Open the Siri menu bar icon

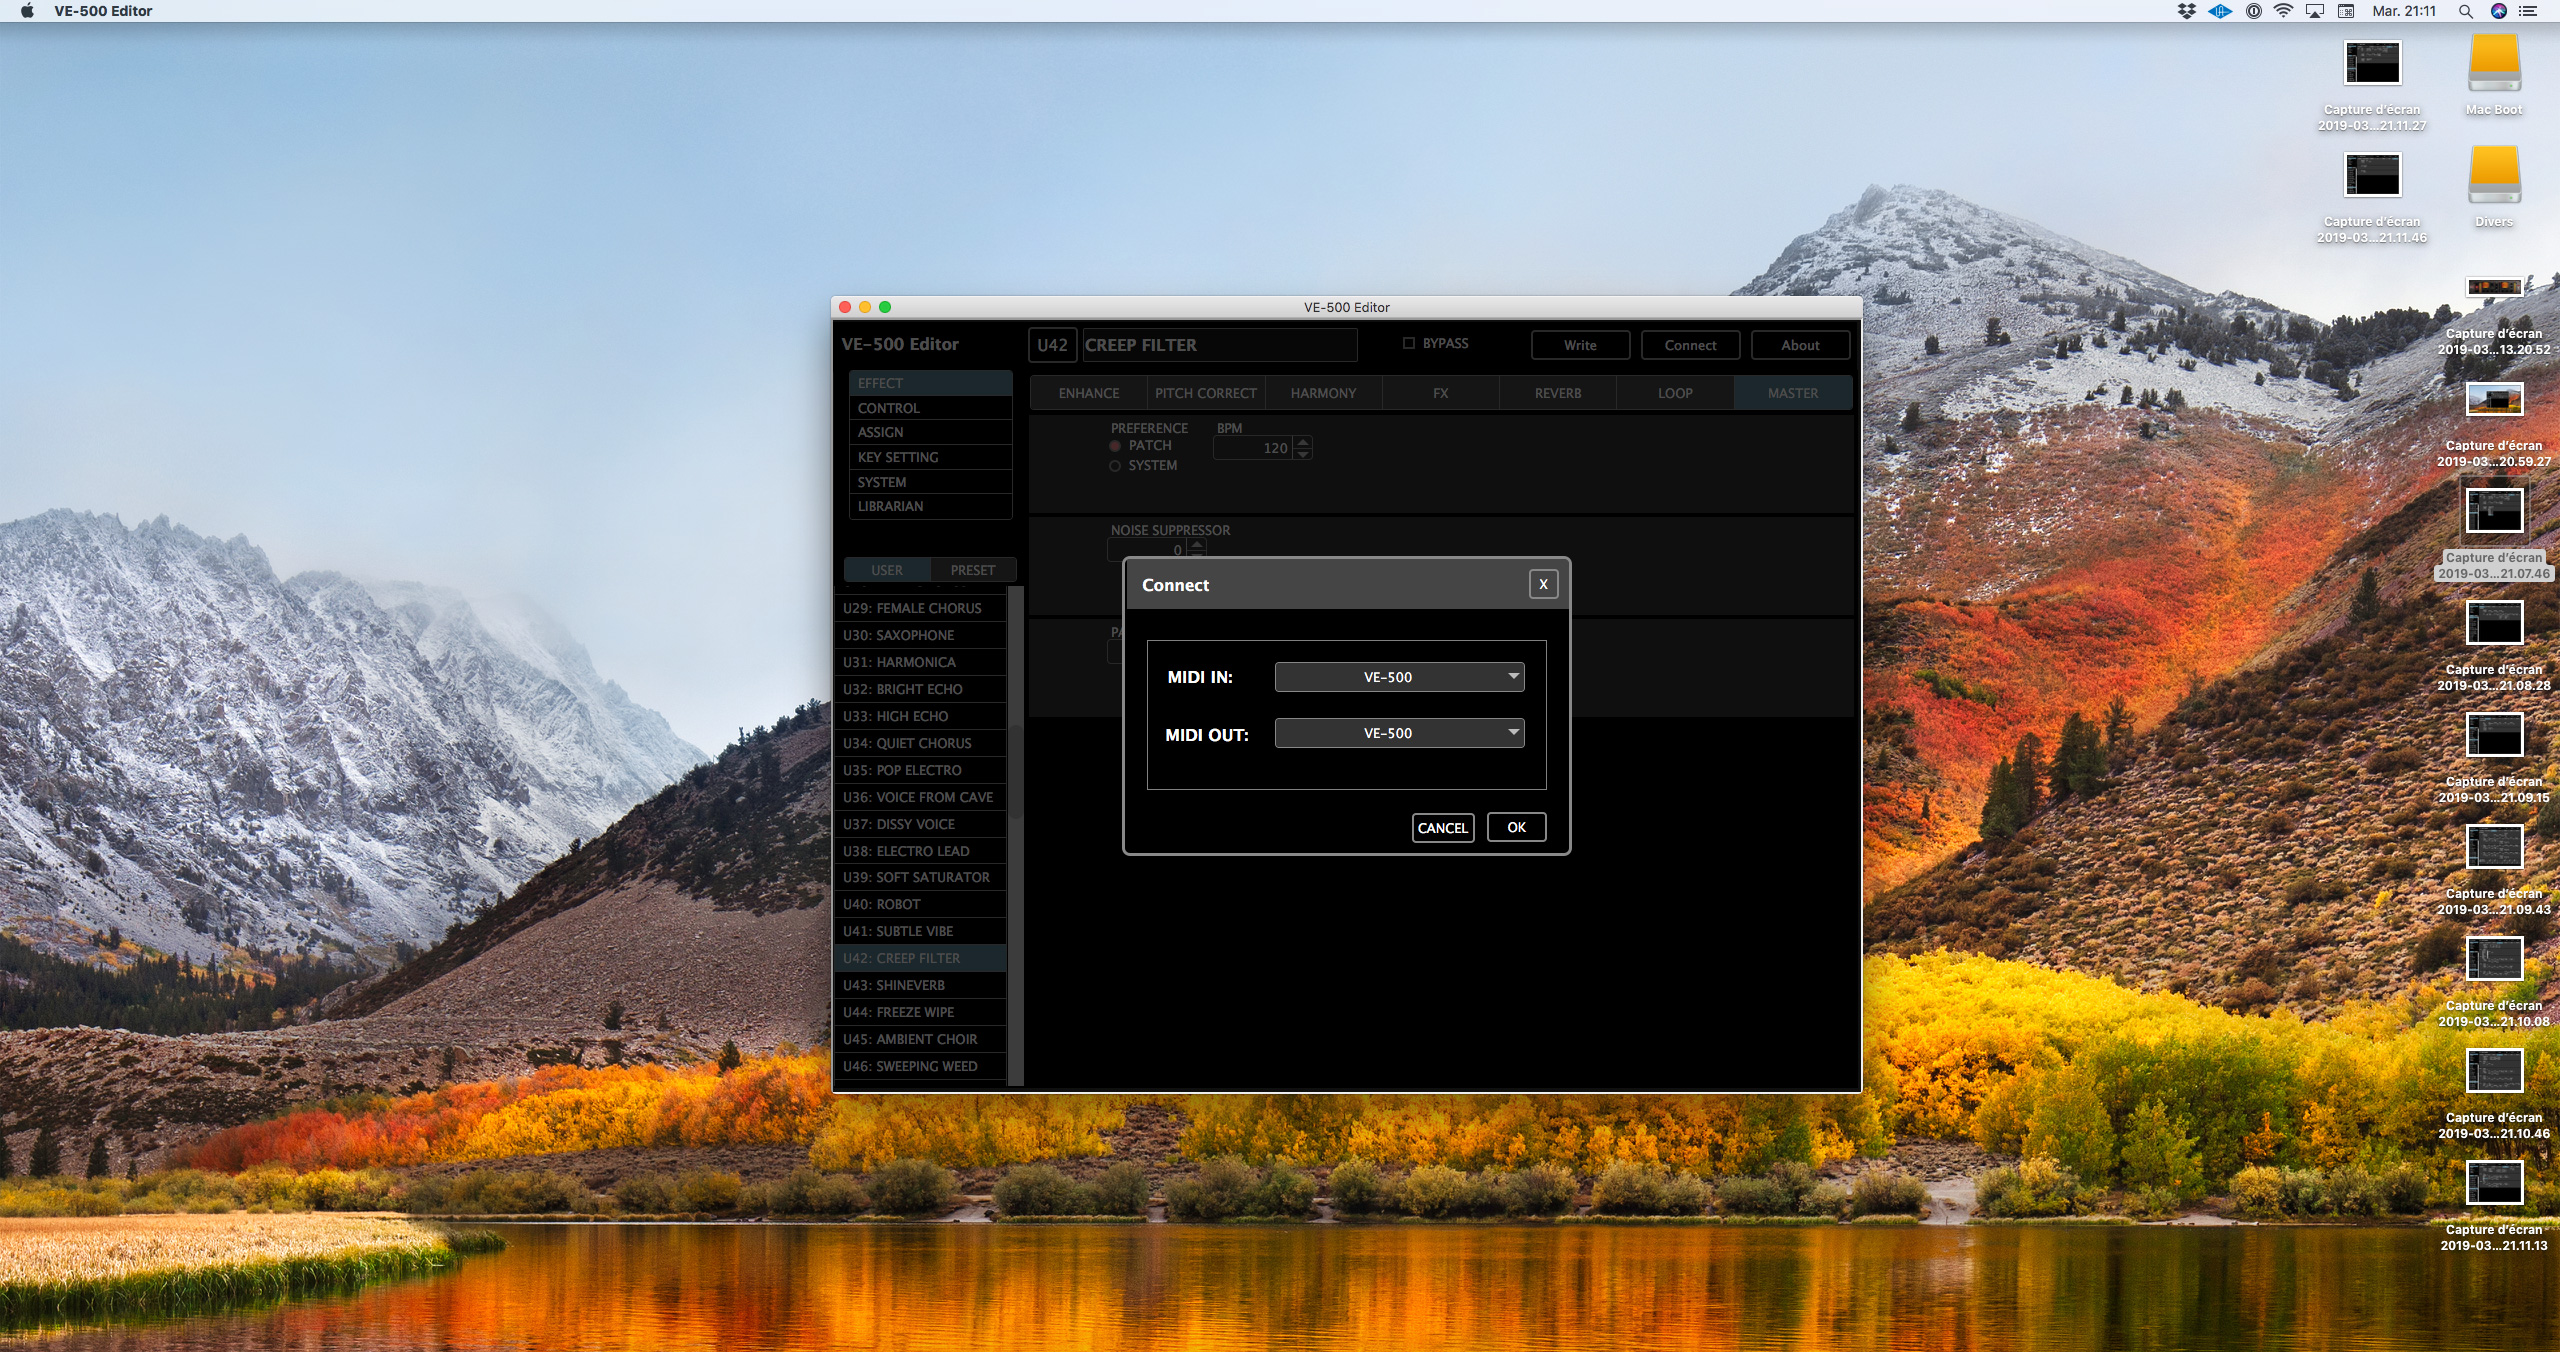[x=2499, y=11]
